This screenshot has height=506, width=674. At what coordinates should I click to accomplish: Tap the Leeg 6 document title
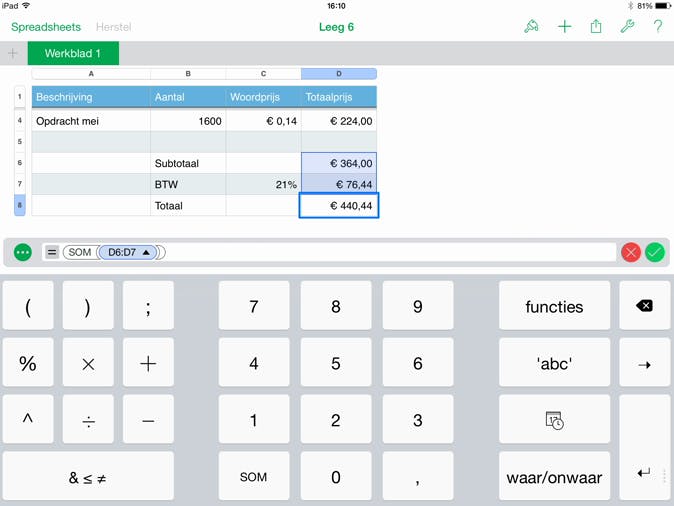(x=336, y=27)
